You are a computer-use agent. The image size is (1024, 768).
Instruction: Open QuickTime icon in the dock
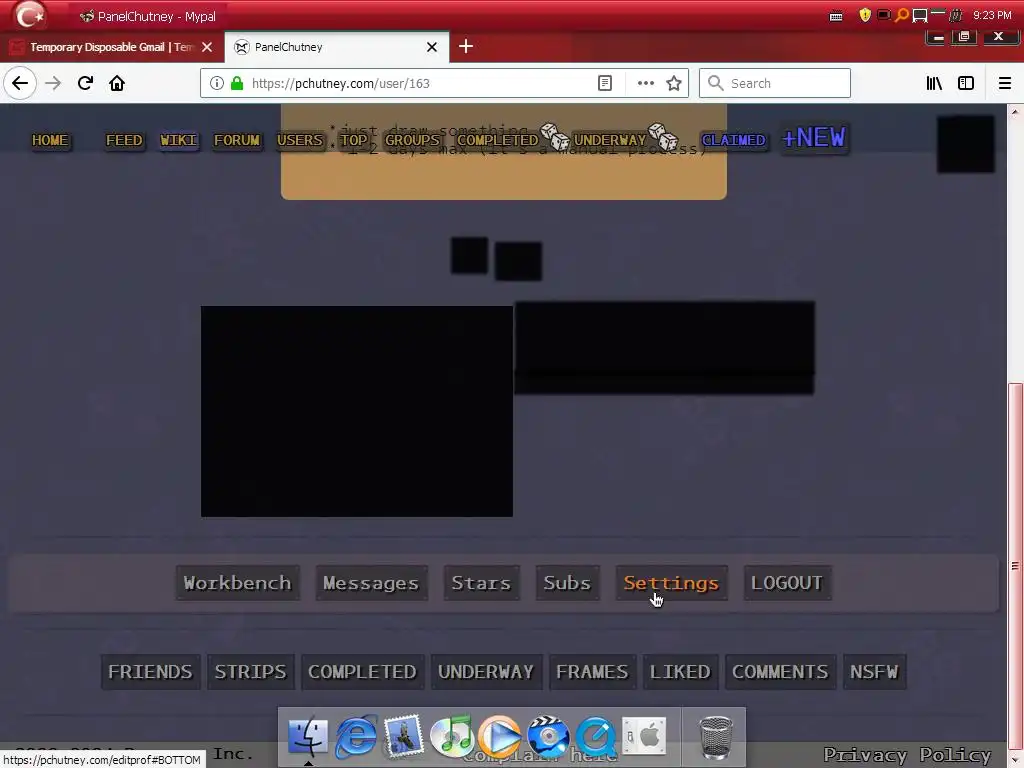click(x=596, y=736)
